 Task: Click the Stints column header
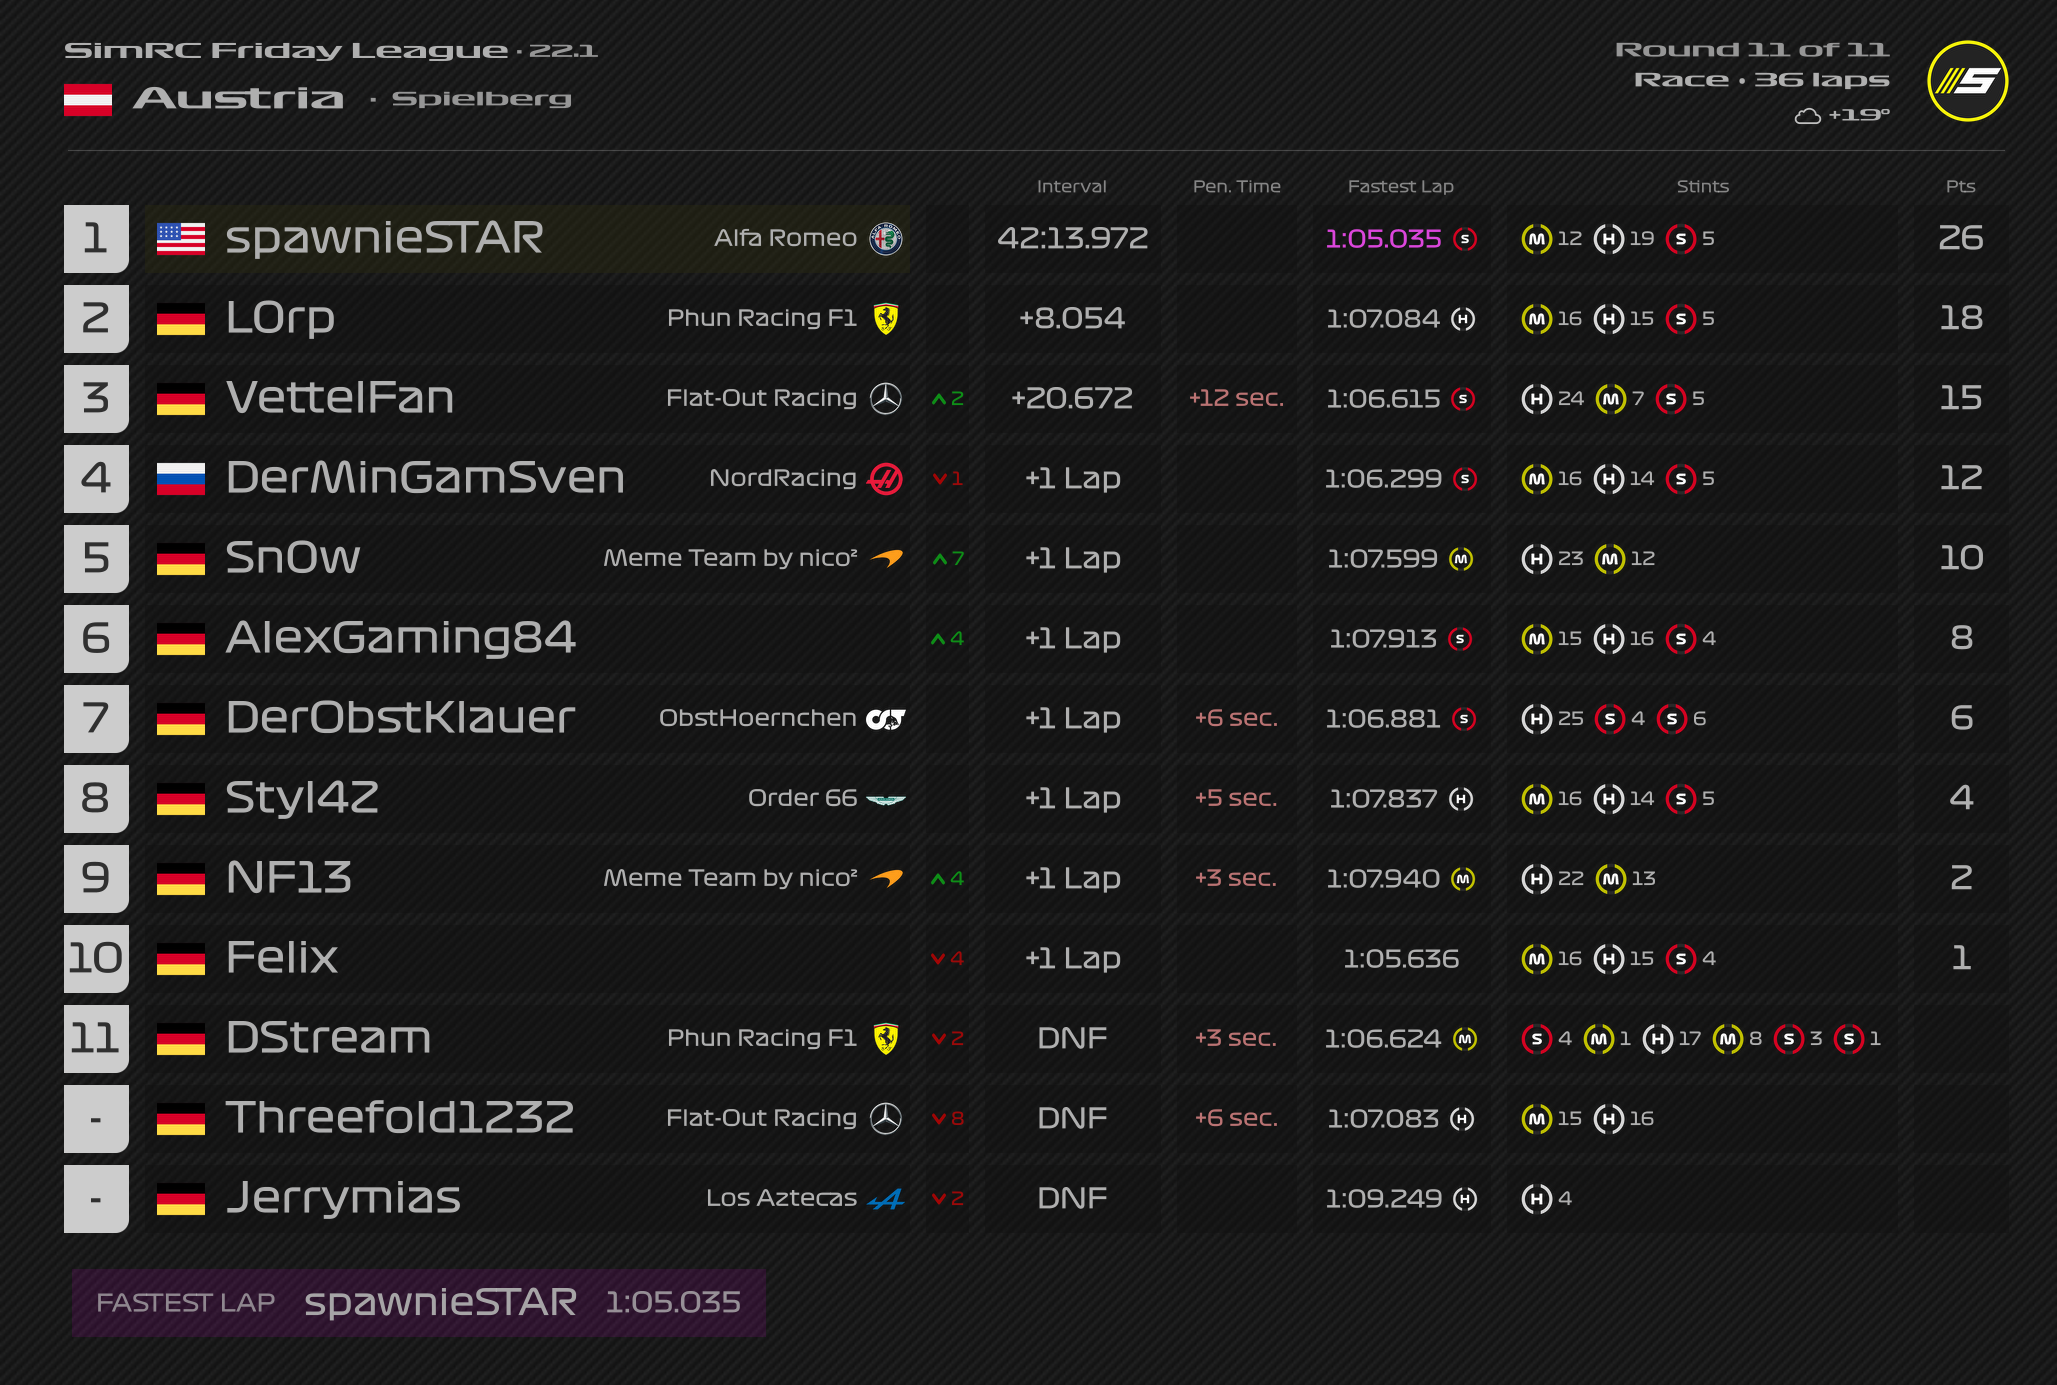click(1702, 186)
